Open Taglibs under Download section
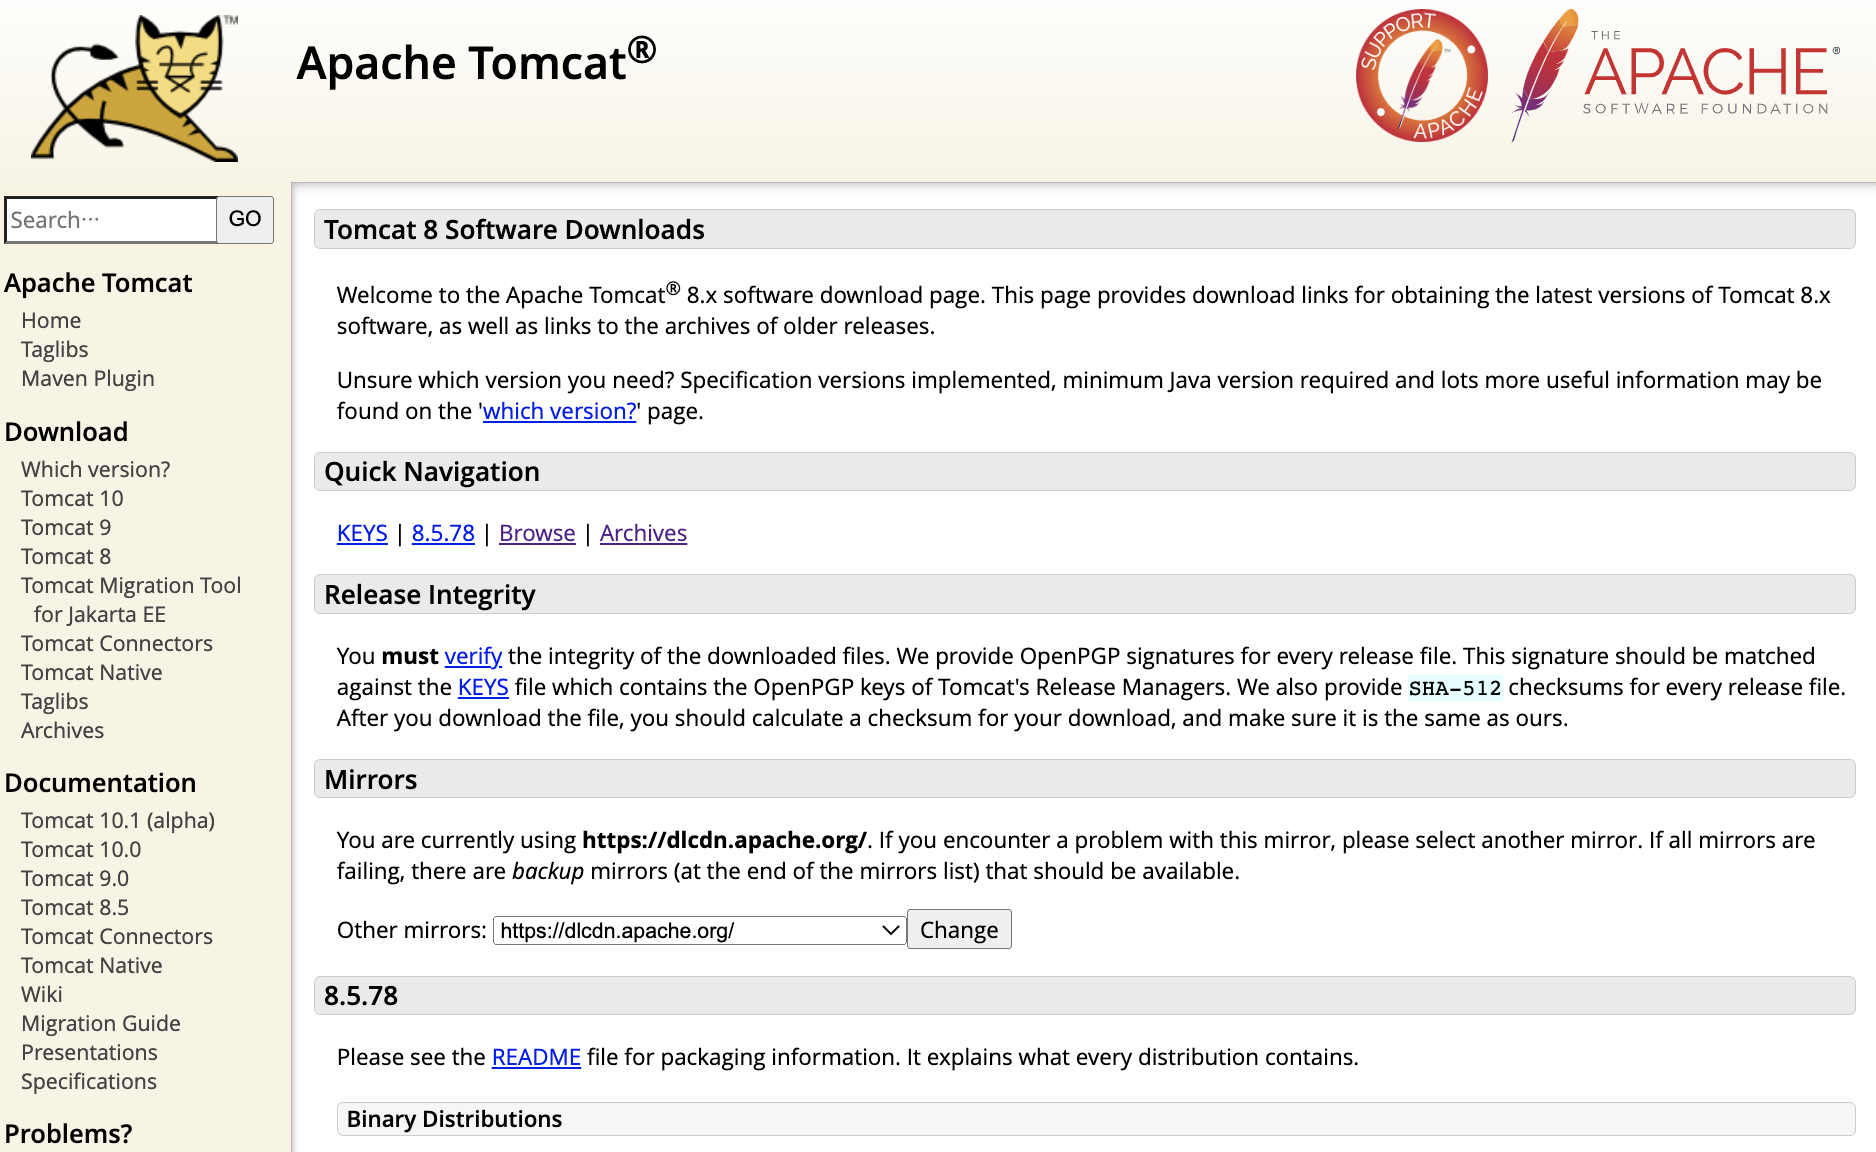The image size is (1876, 1152). (x=55, y=701)
